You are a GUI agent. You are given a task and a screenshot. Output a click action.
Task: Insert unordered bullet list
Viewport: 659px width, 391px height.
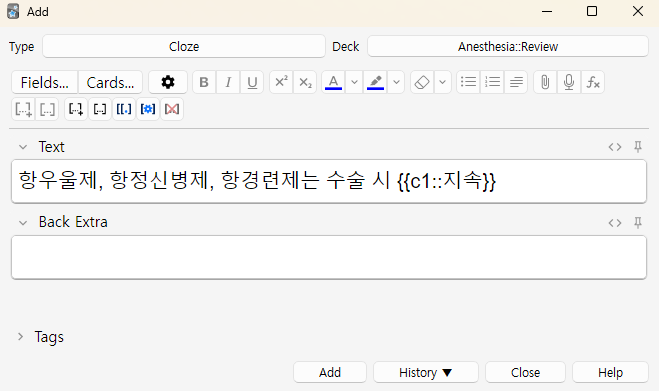[x=468, y=82]
